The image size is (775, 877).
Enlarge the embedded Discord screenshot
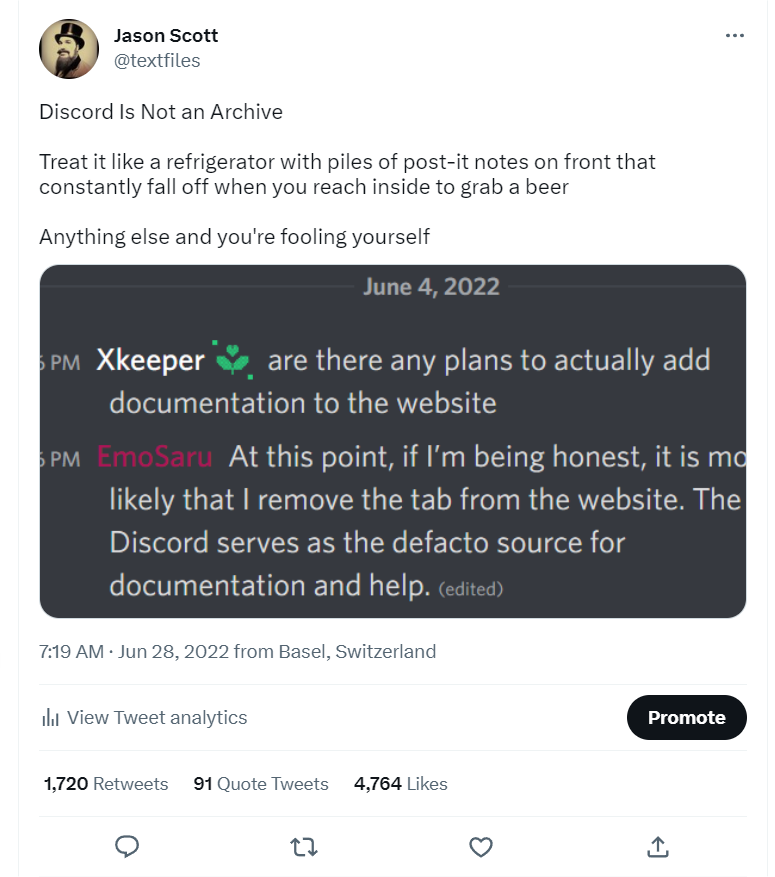pos(393,440)
